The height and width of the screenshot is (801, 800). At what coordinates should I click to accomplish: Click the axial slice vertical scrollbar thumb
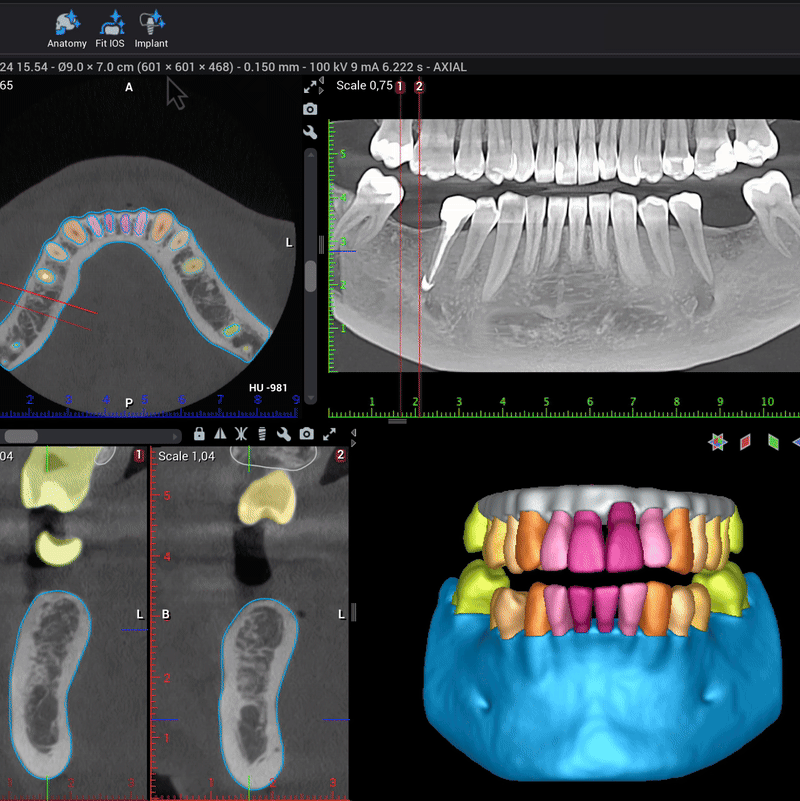(x=310, y=275)
